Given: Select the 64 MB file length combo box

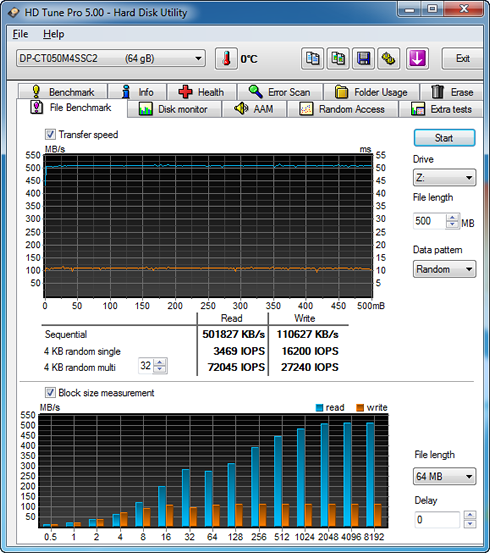Looking at the screenshot, I should [444, 476].
